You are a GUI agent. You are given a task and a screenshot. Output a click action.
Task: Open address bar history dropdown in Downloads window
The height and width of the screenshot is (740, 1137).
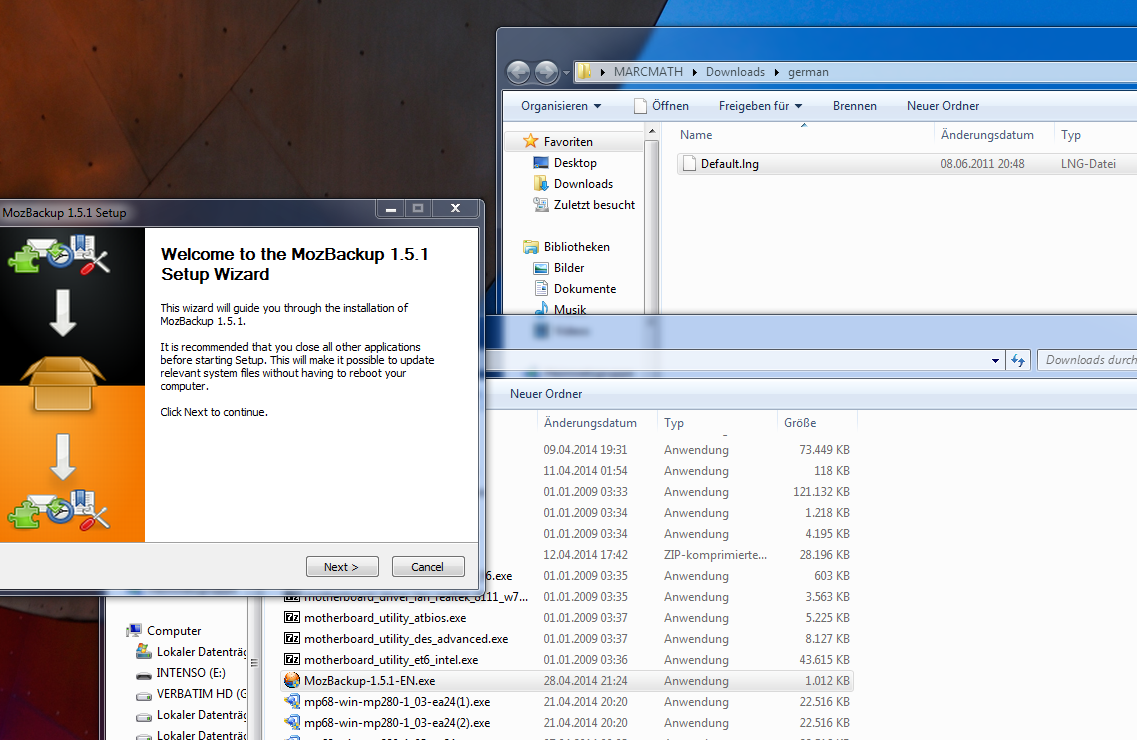[995, 360]
